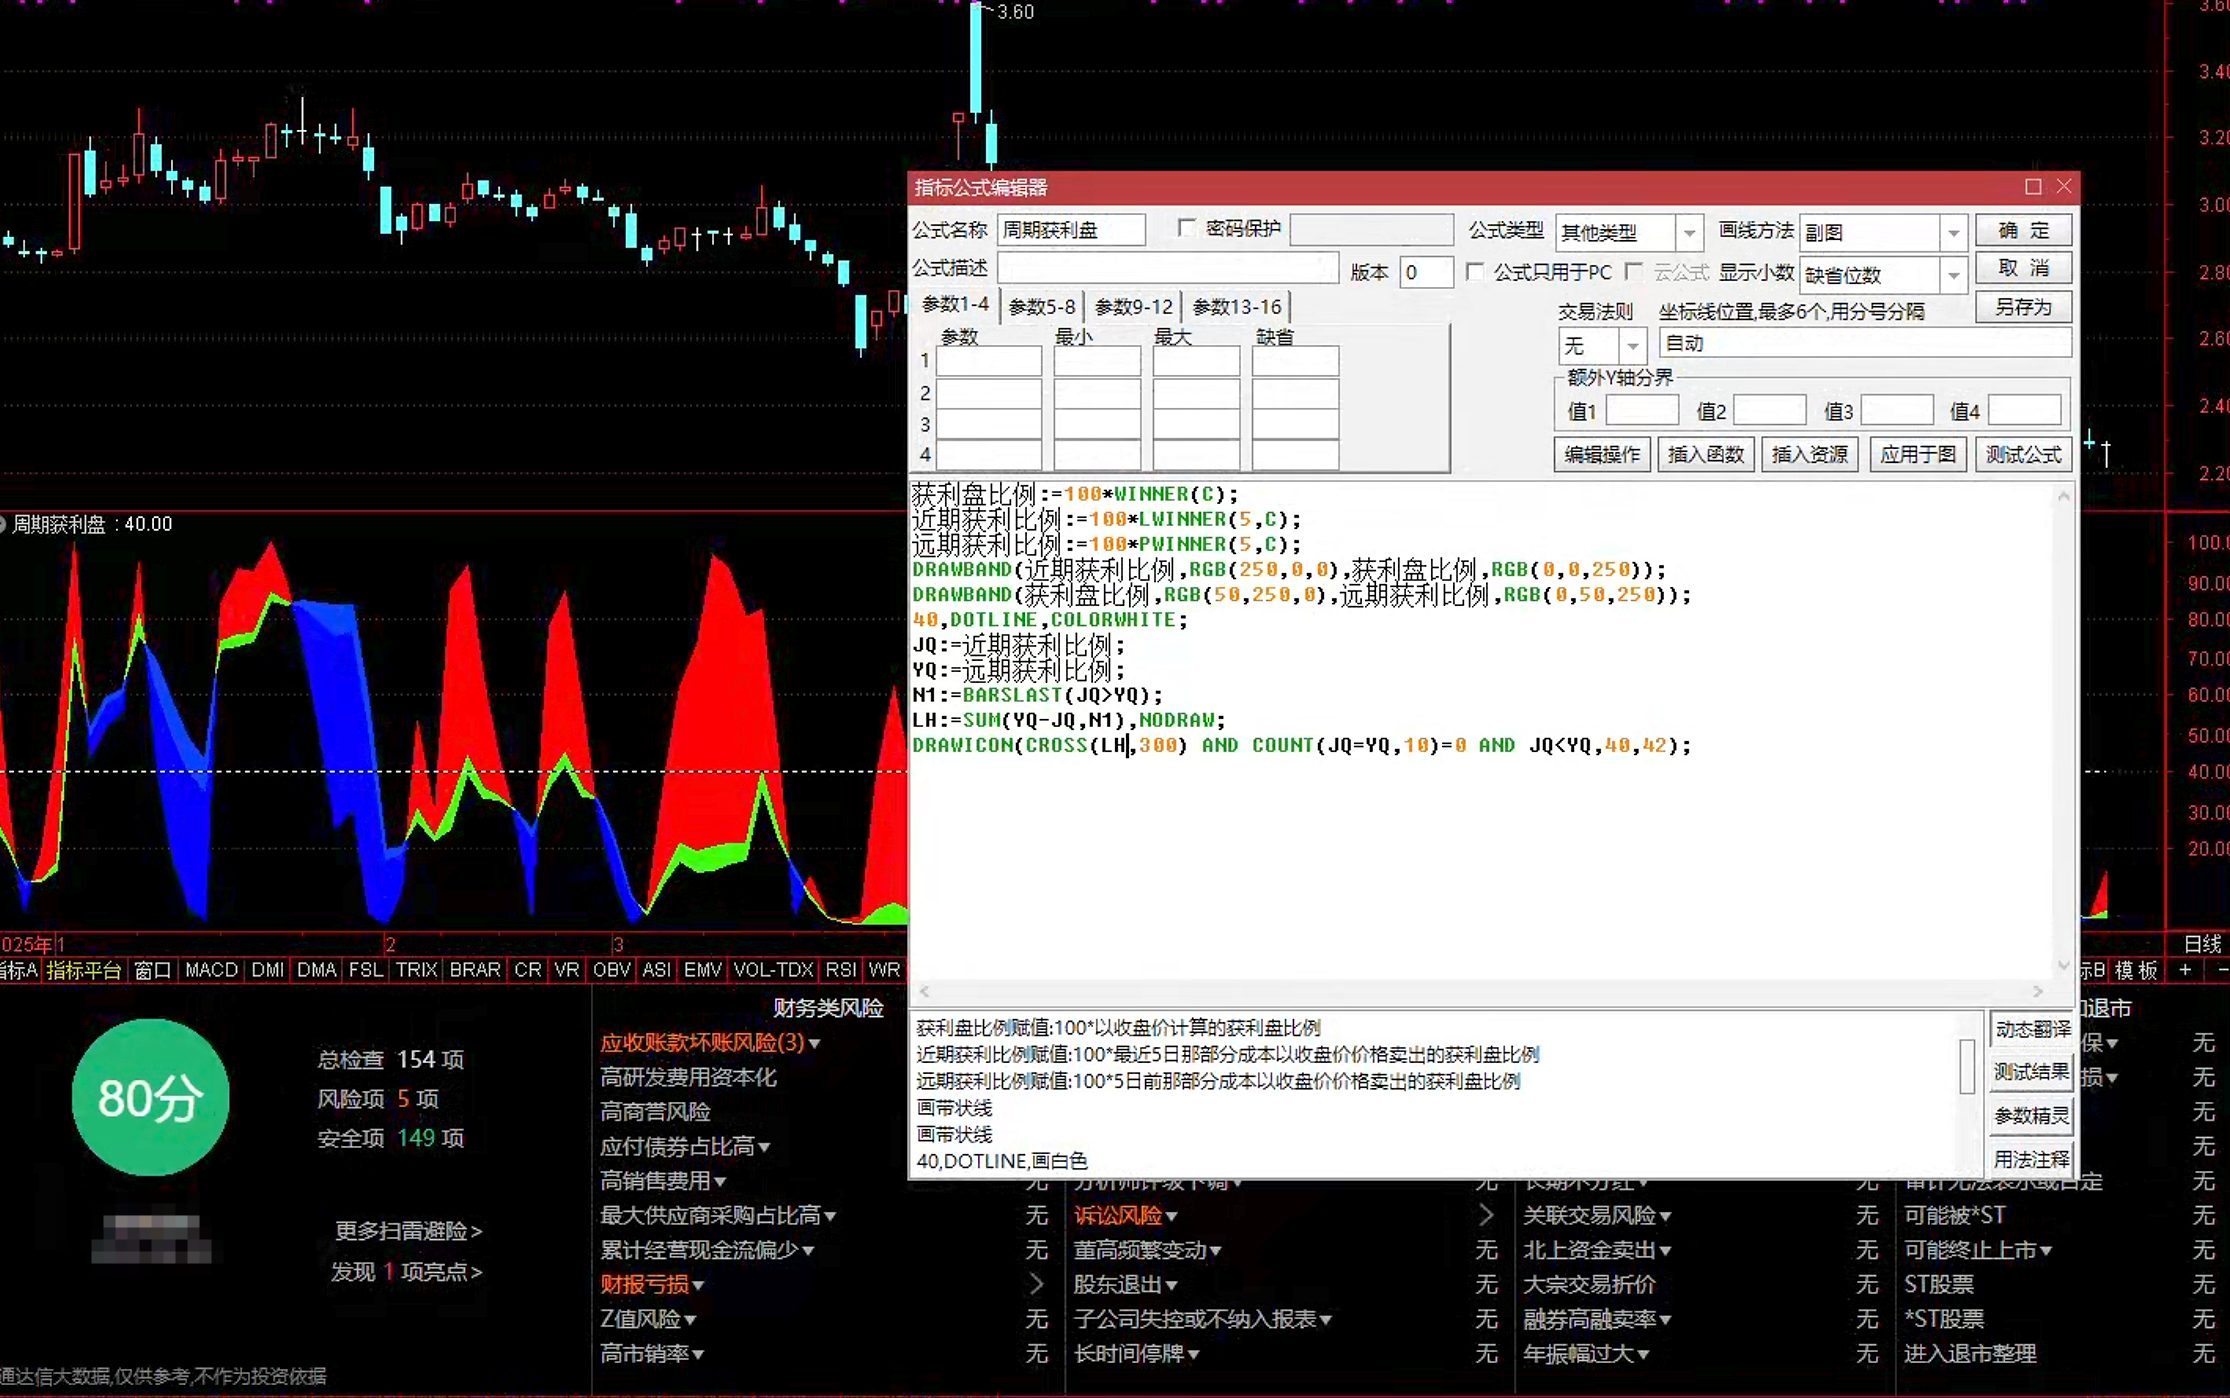Screen dimensions: 2230x1398
Task: Click the 另存为 button
Action: click(2023, 307)
